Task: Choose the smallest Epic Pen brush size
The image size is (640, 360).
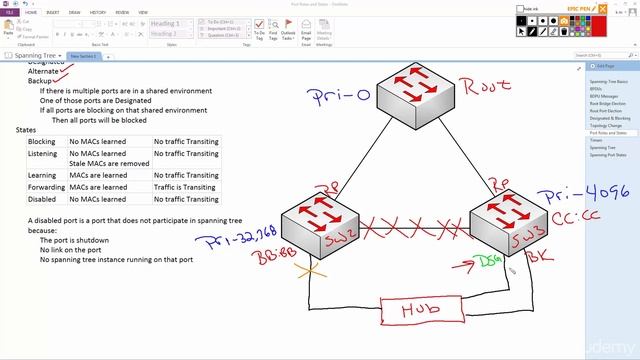Action: 521,21
